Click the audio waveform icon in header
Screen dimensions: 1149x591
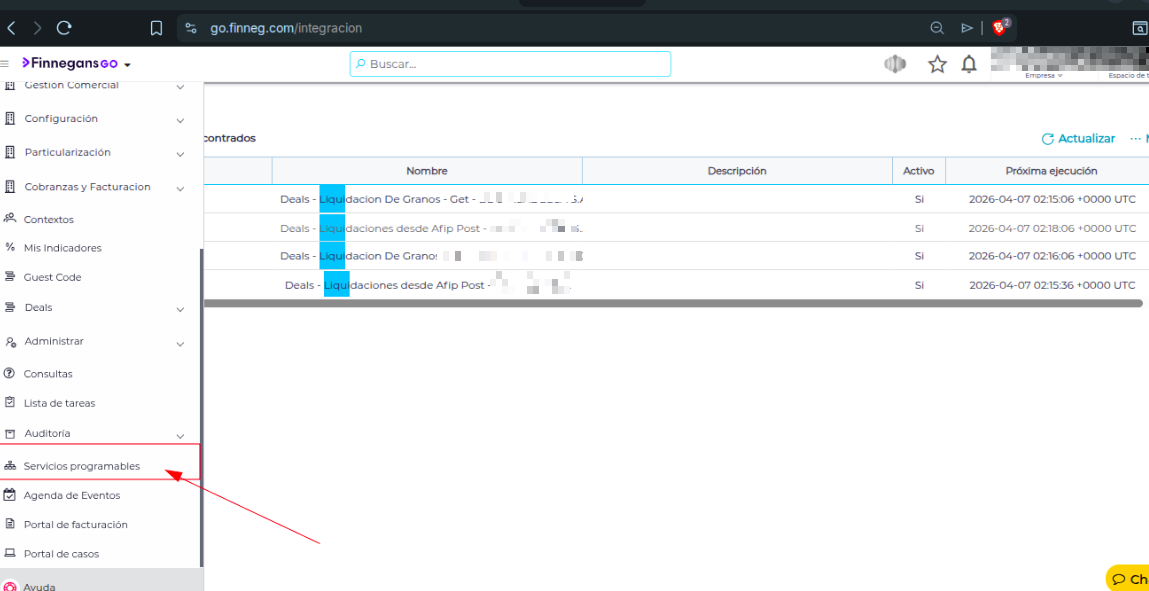895,64
